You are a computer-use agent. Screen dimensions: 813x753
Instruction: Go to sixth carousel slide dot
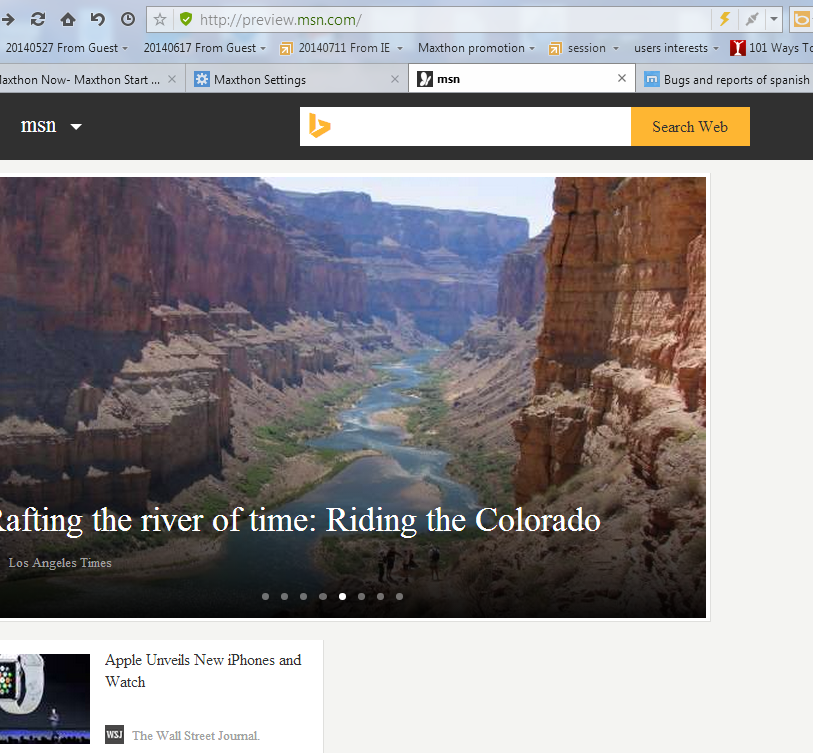click(x=361, y=596)
